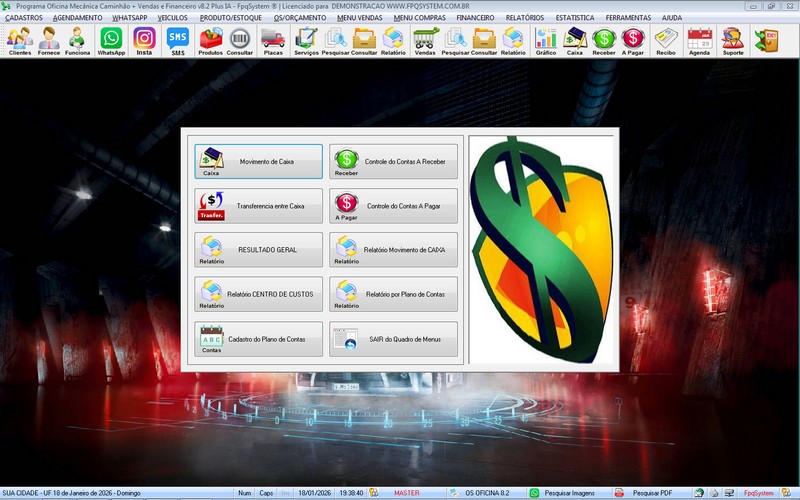
Task: Click the Placas truck icon
Action: point(272,41)
